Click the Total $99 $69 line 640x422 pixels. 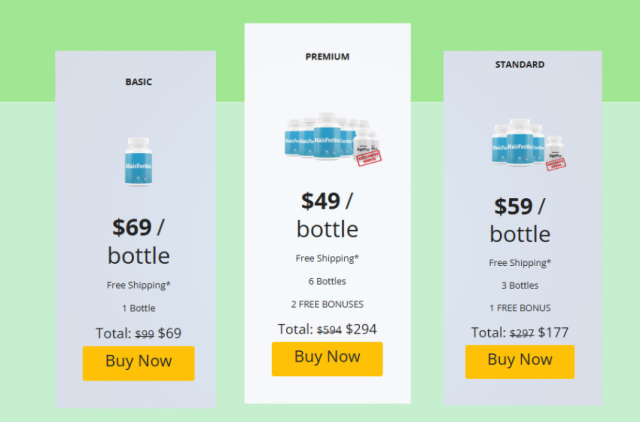click(138, 333)
